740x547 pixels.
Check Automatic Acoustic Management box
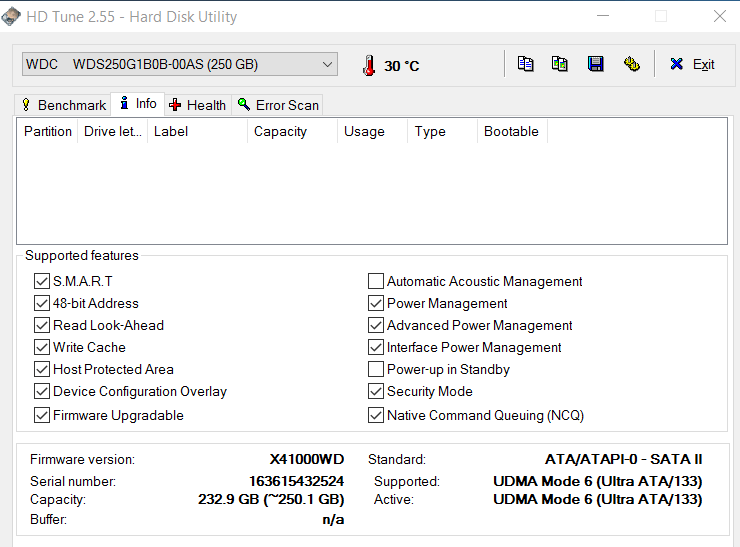pyautogui.click(x=376, y=281)
